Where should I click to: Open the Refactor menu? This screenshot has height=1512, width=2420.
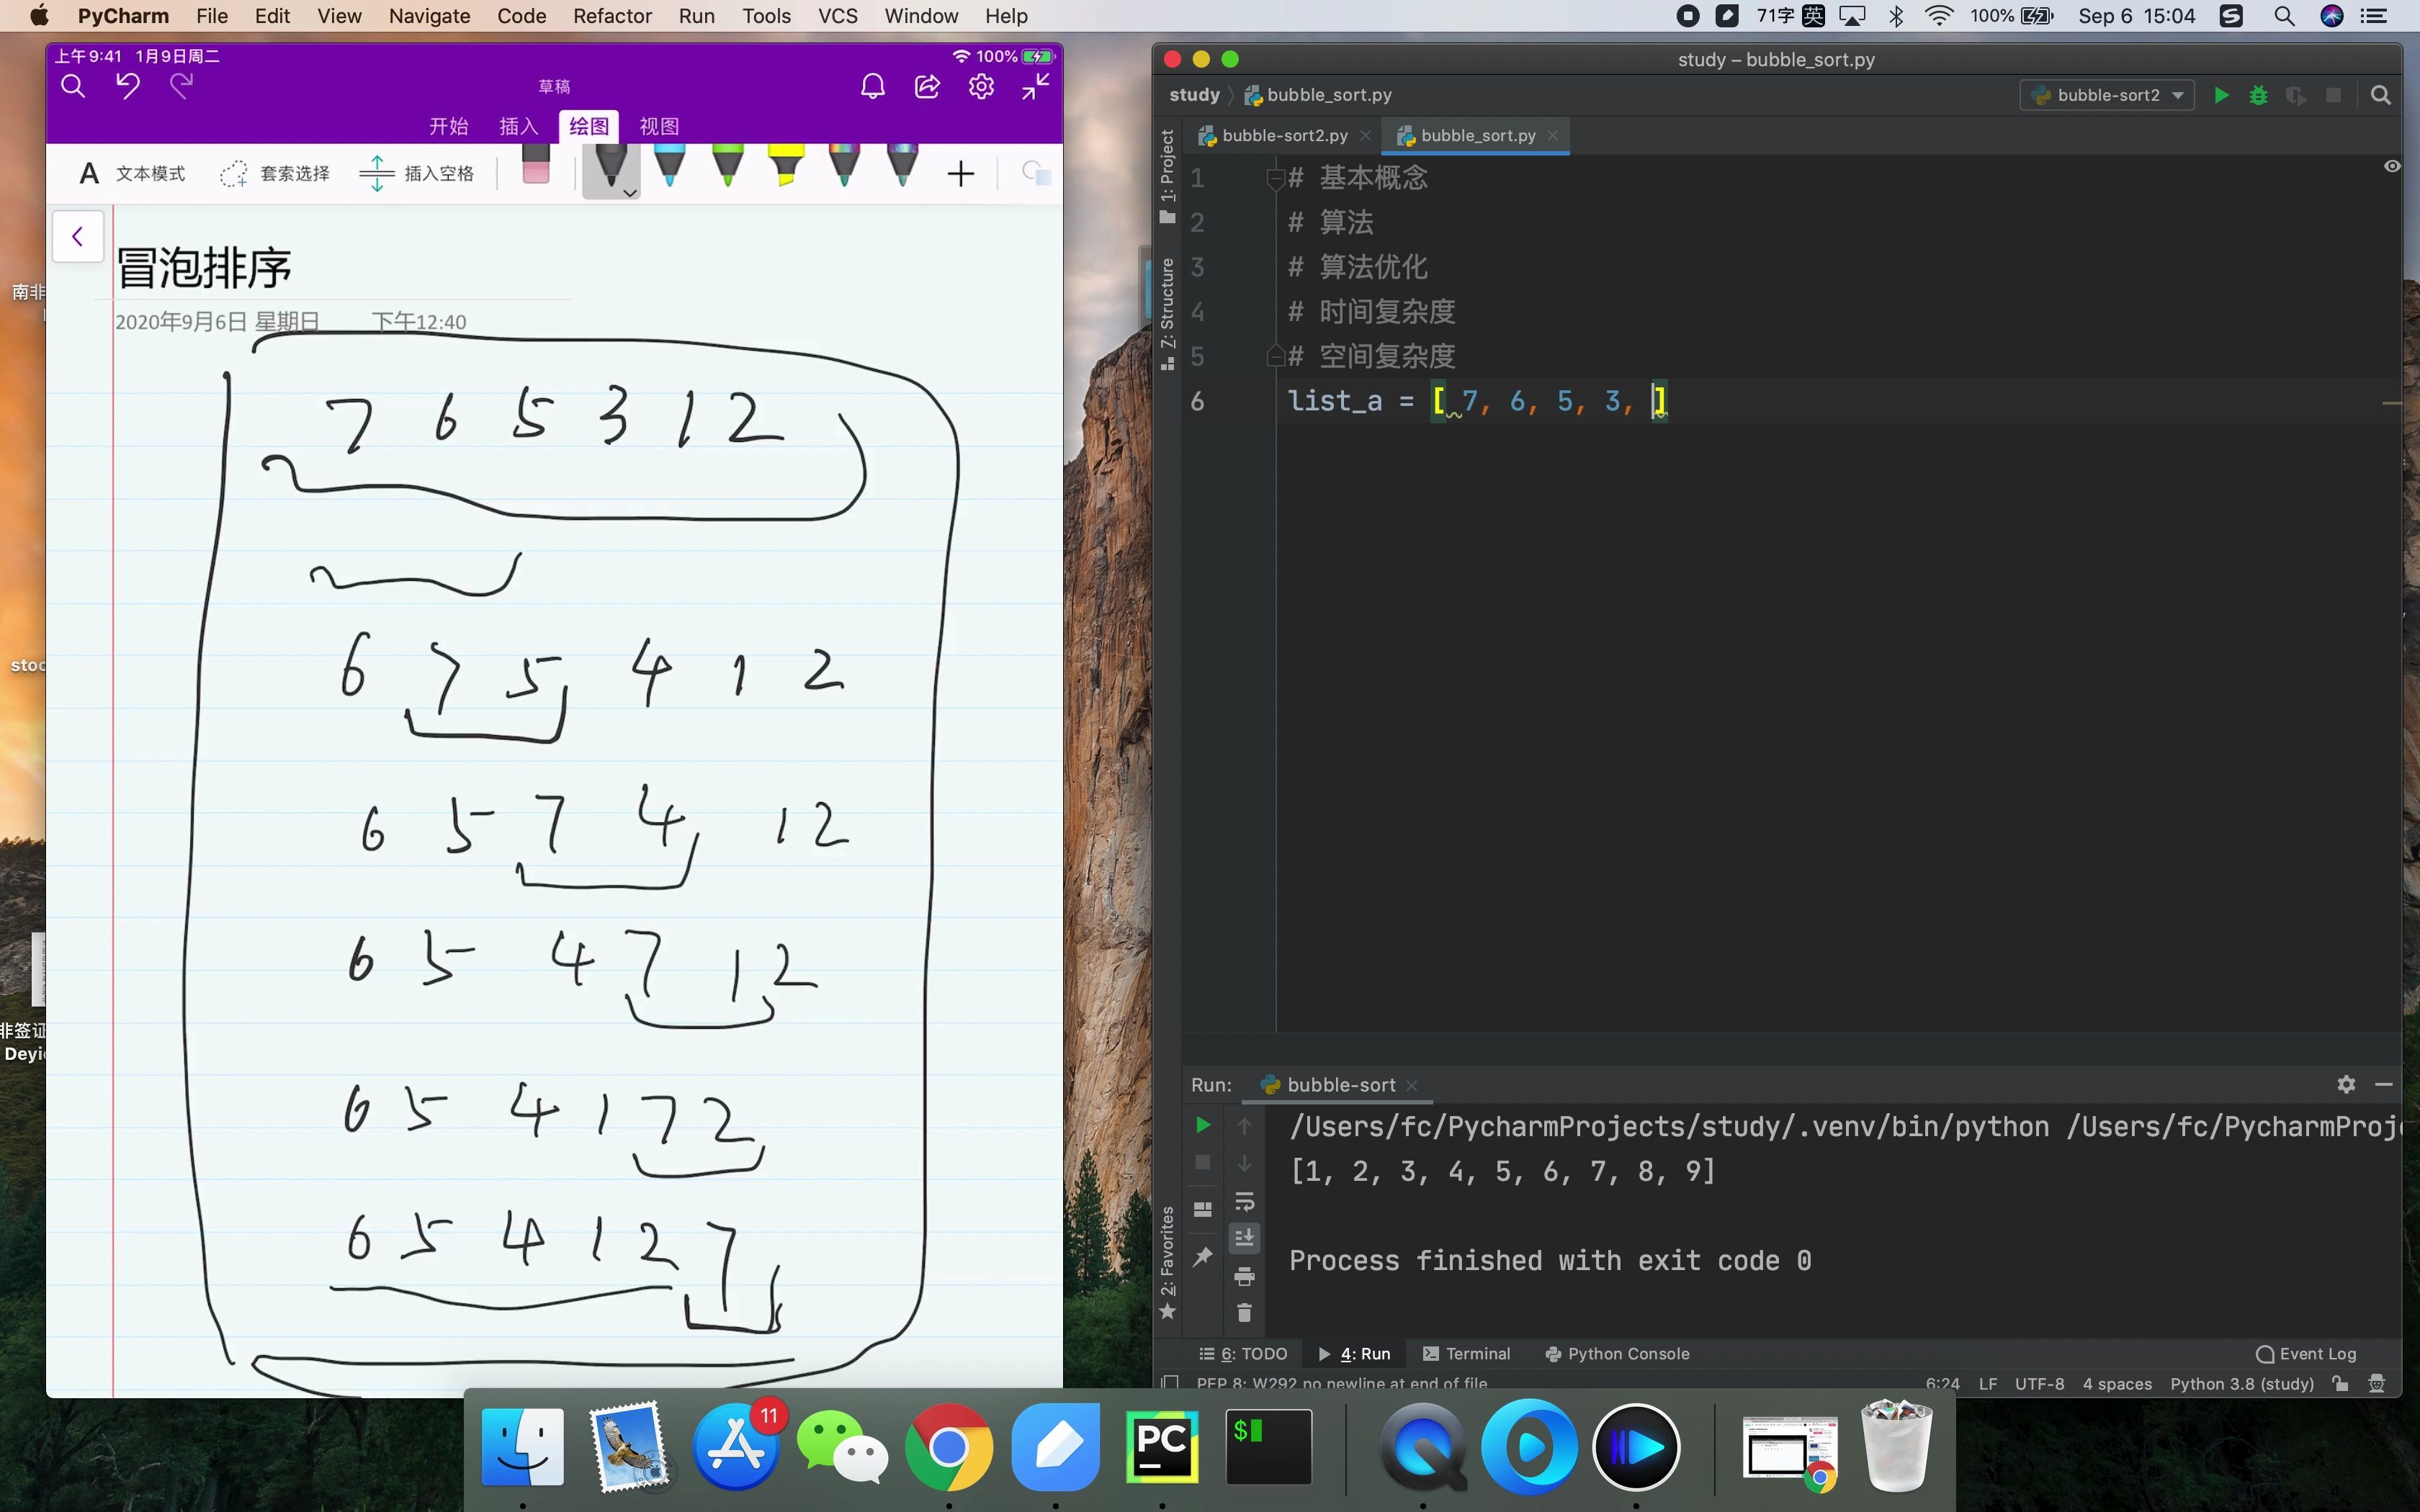tap(611, 16)
